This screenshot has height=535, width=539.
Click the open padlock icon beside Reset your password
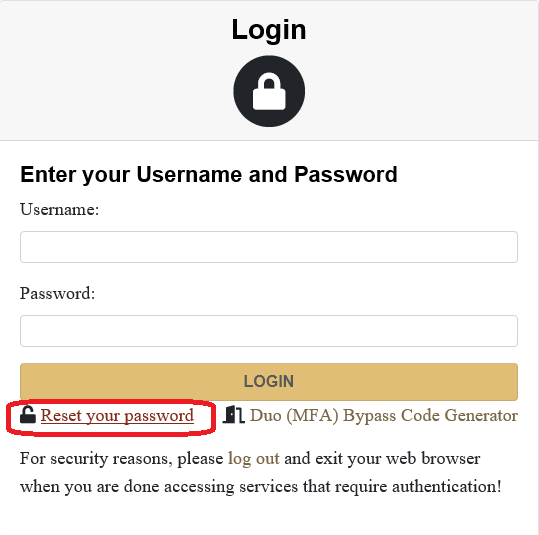tap(28, 415)
